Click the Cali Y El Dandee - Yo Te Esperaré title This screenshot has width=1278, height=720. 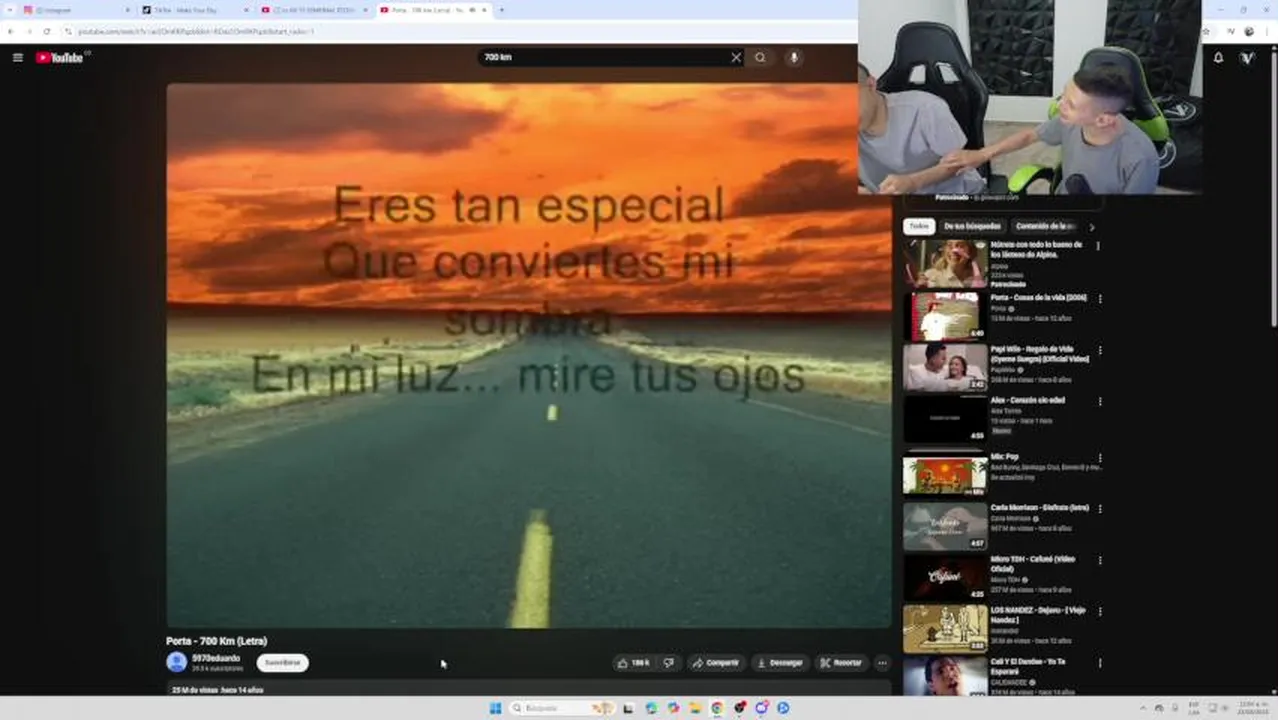(x=1028, y=666)
